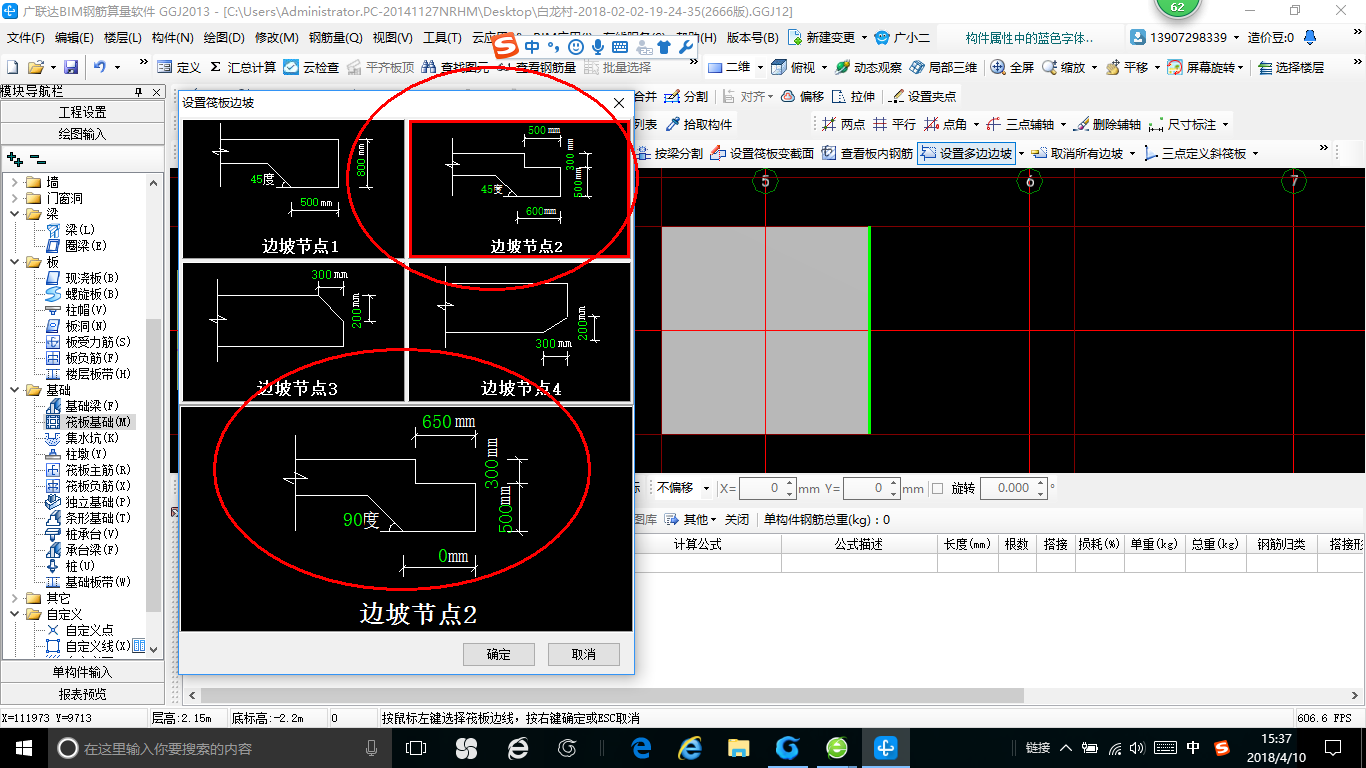Viewport: 1366px width, 768px height.
Task: Open the 钢筋量(Q) menu
Action: (336, 38)
